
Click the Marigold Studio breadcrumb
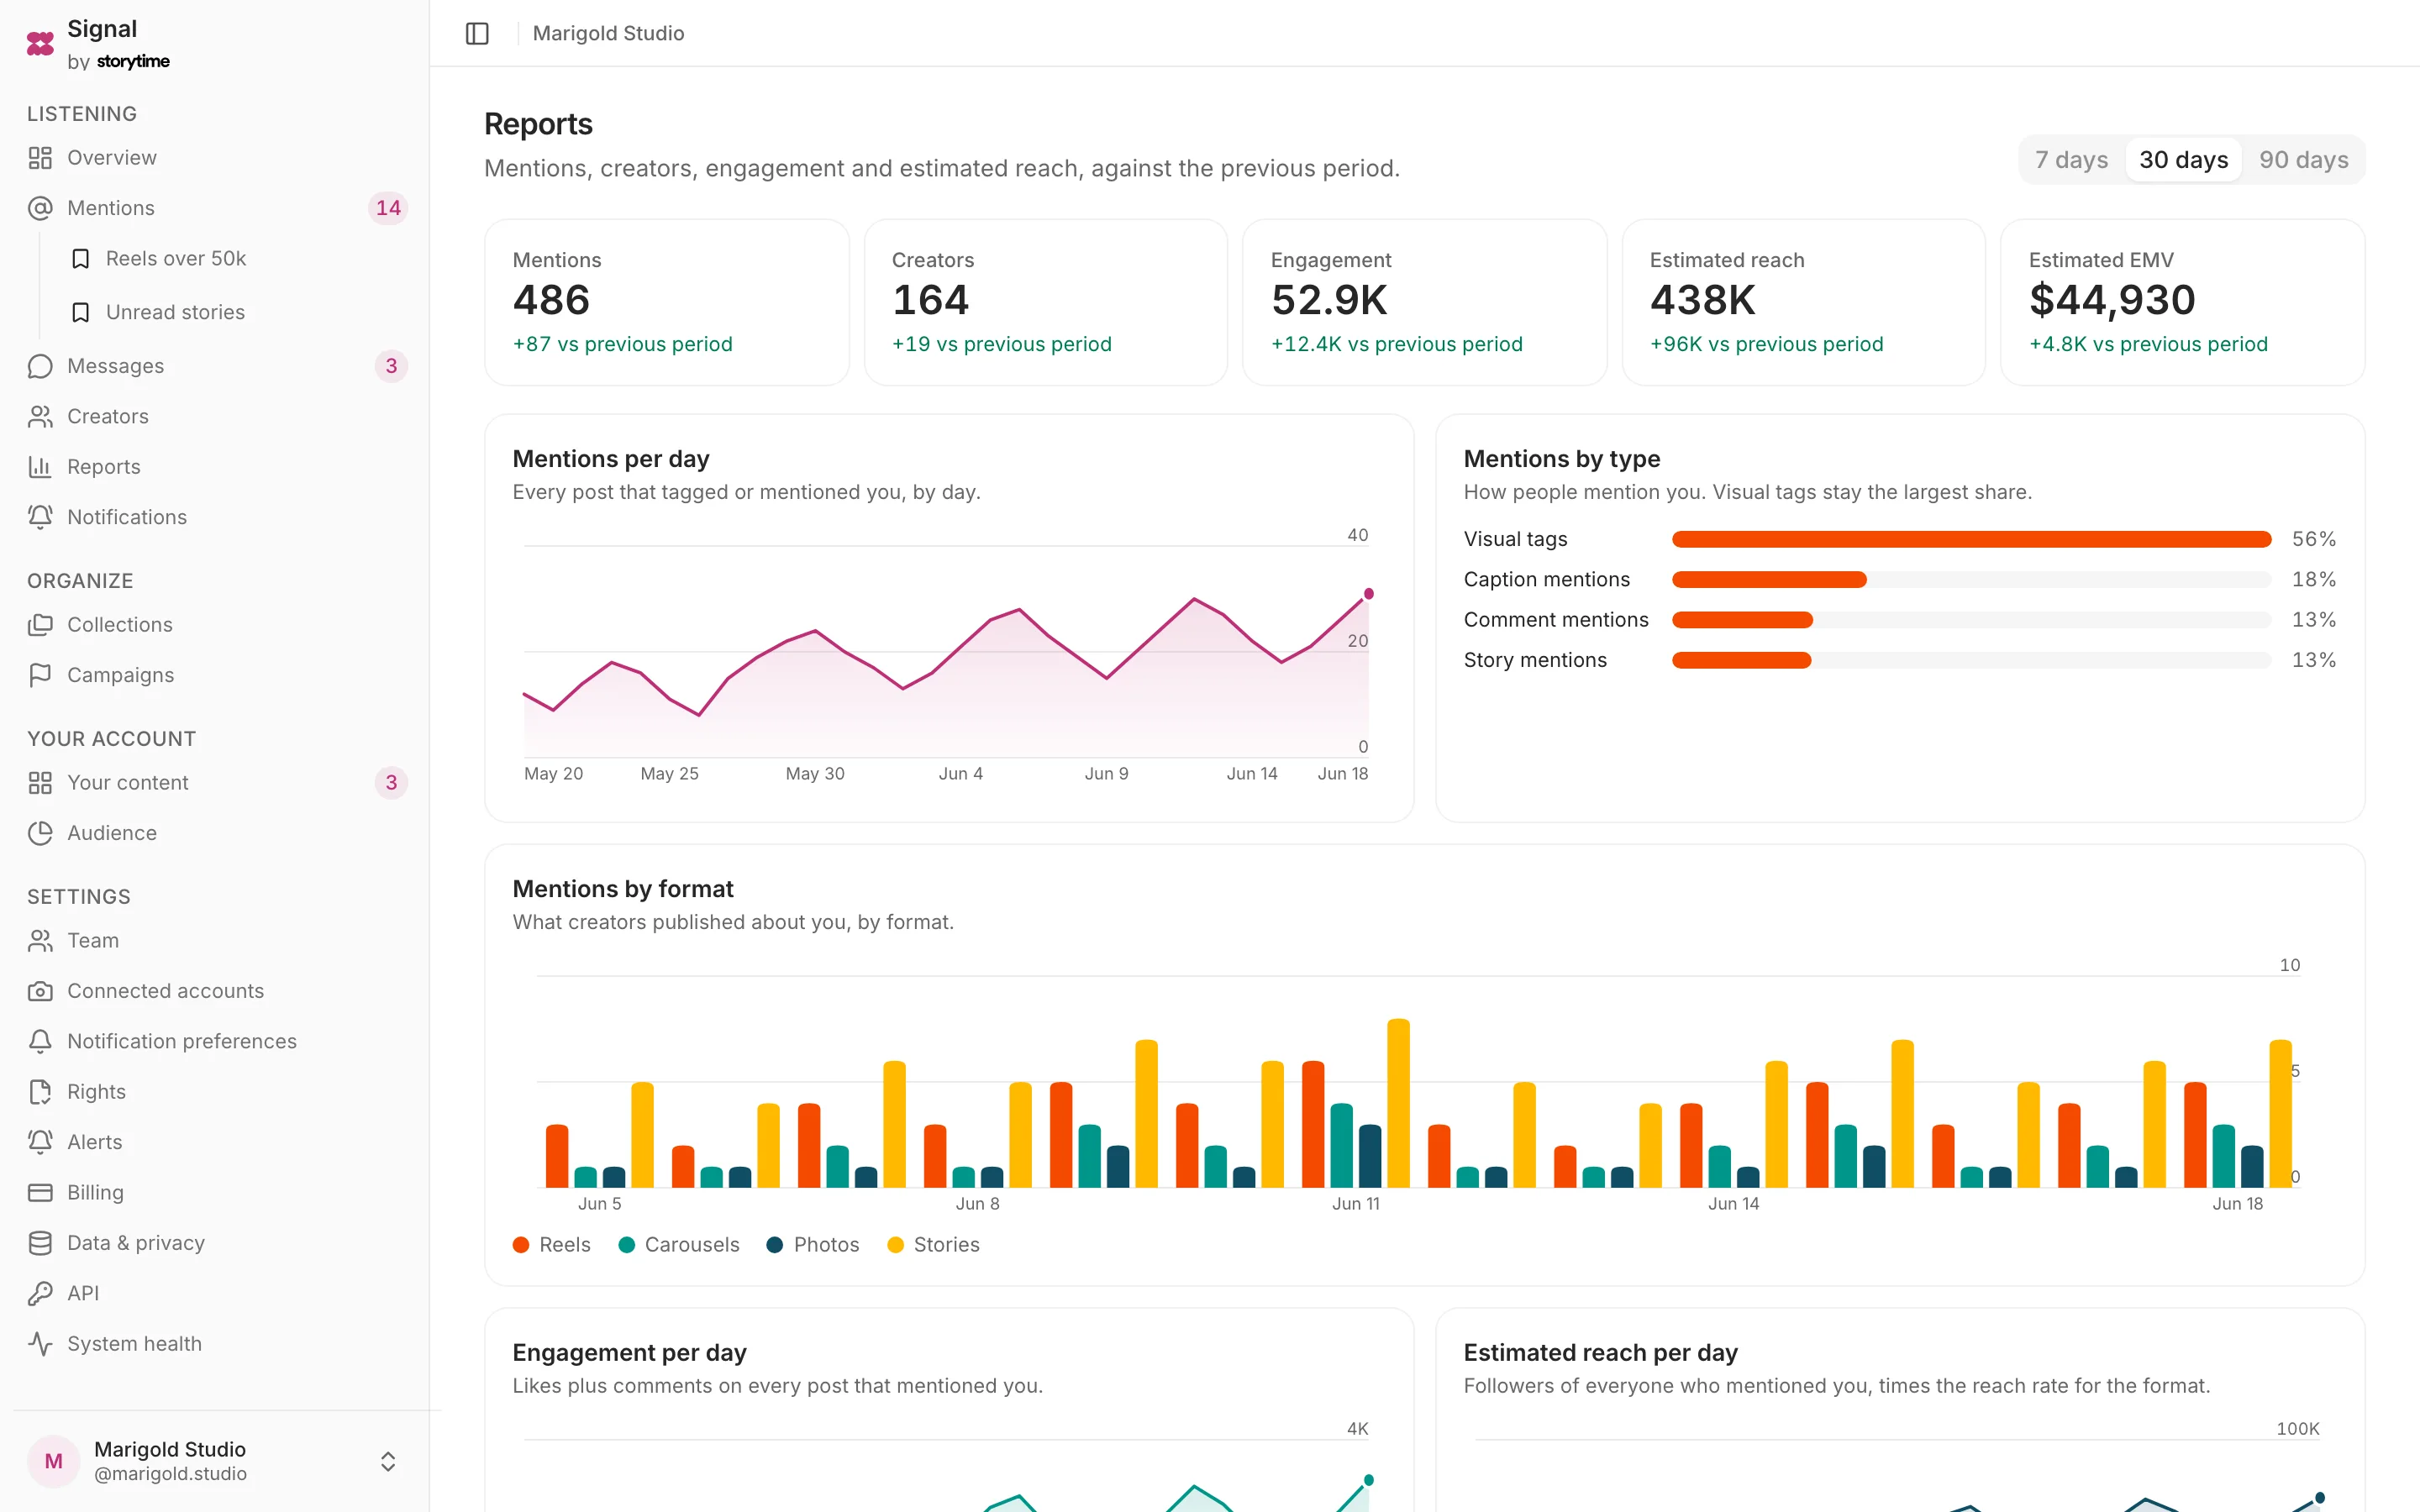(608, 34)
